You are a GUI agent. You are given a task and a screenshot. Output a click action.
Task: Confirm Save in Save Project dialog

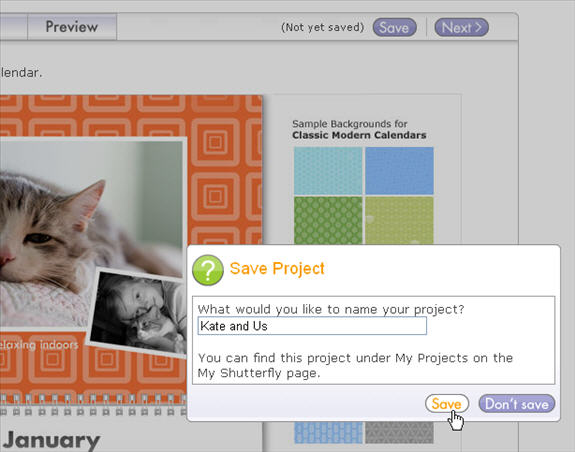point(447,404)
